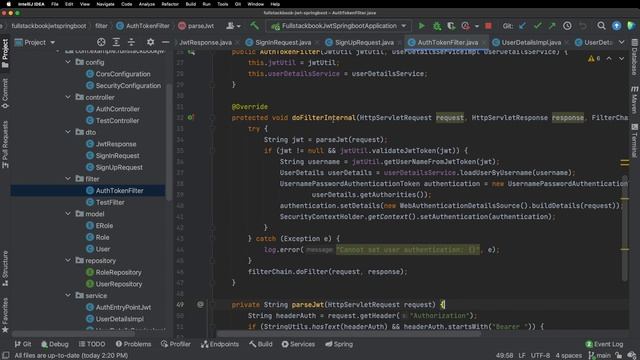Build project with the hammer icon
This screenshot has height=360, width=640.
(254, 26)
